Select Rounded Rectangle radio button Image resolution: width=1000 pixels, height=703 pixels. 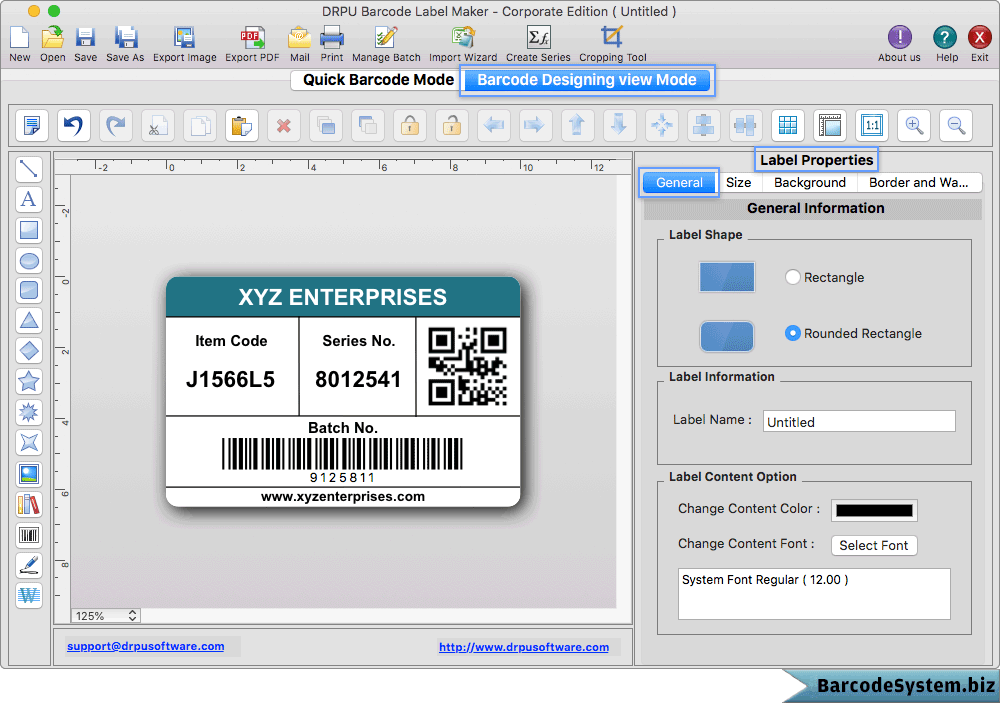click(792, 333)
